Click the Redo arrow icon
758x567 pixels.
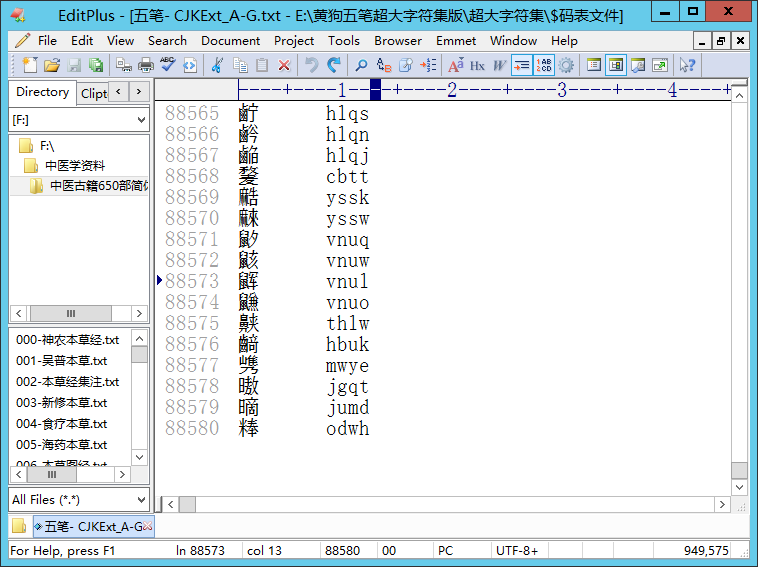pyautogui.click(x=333, y=65)
